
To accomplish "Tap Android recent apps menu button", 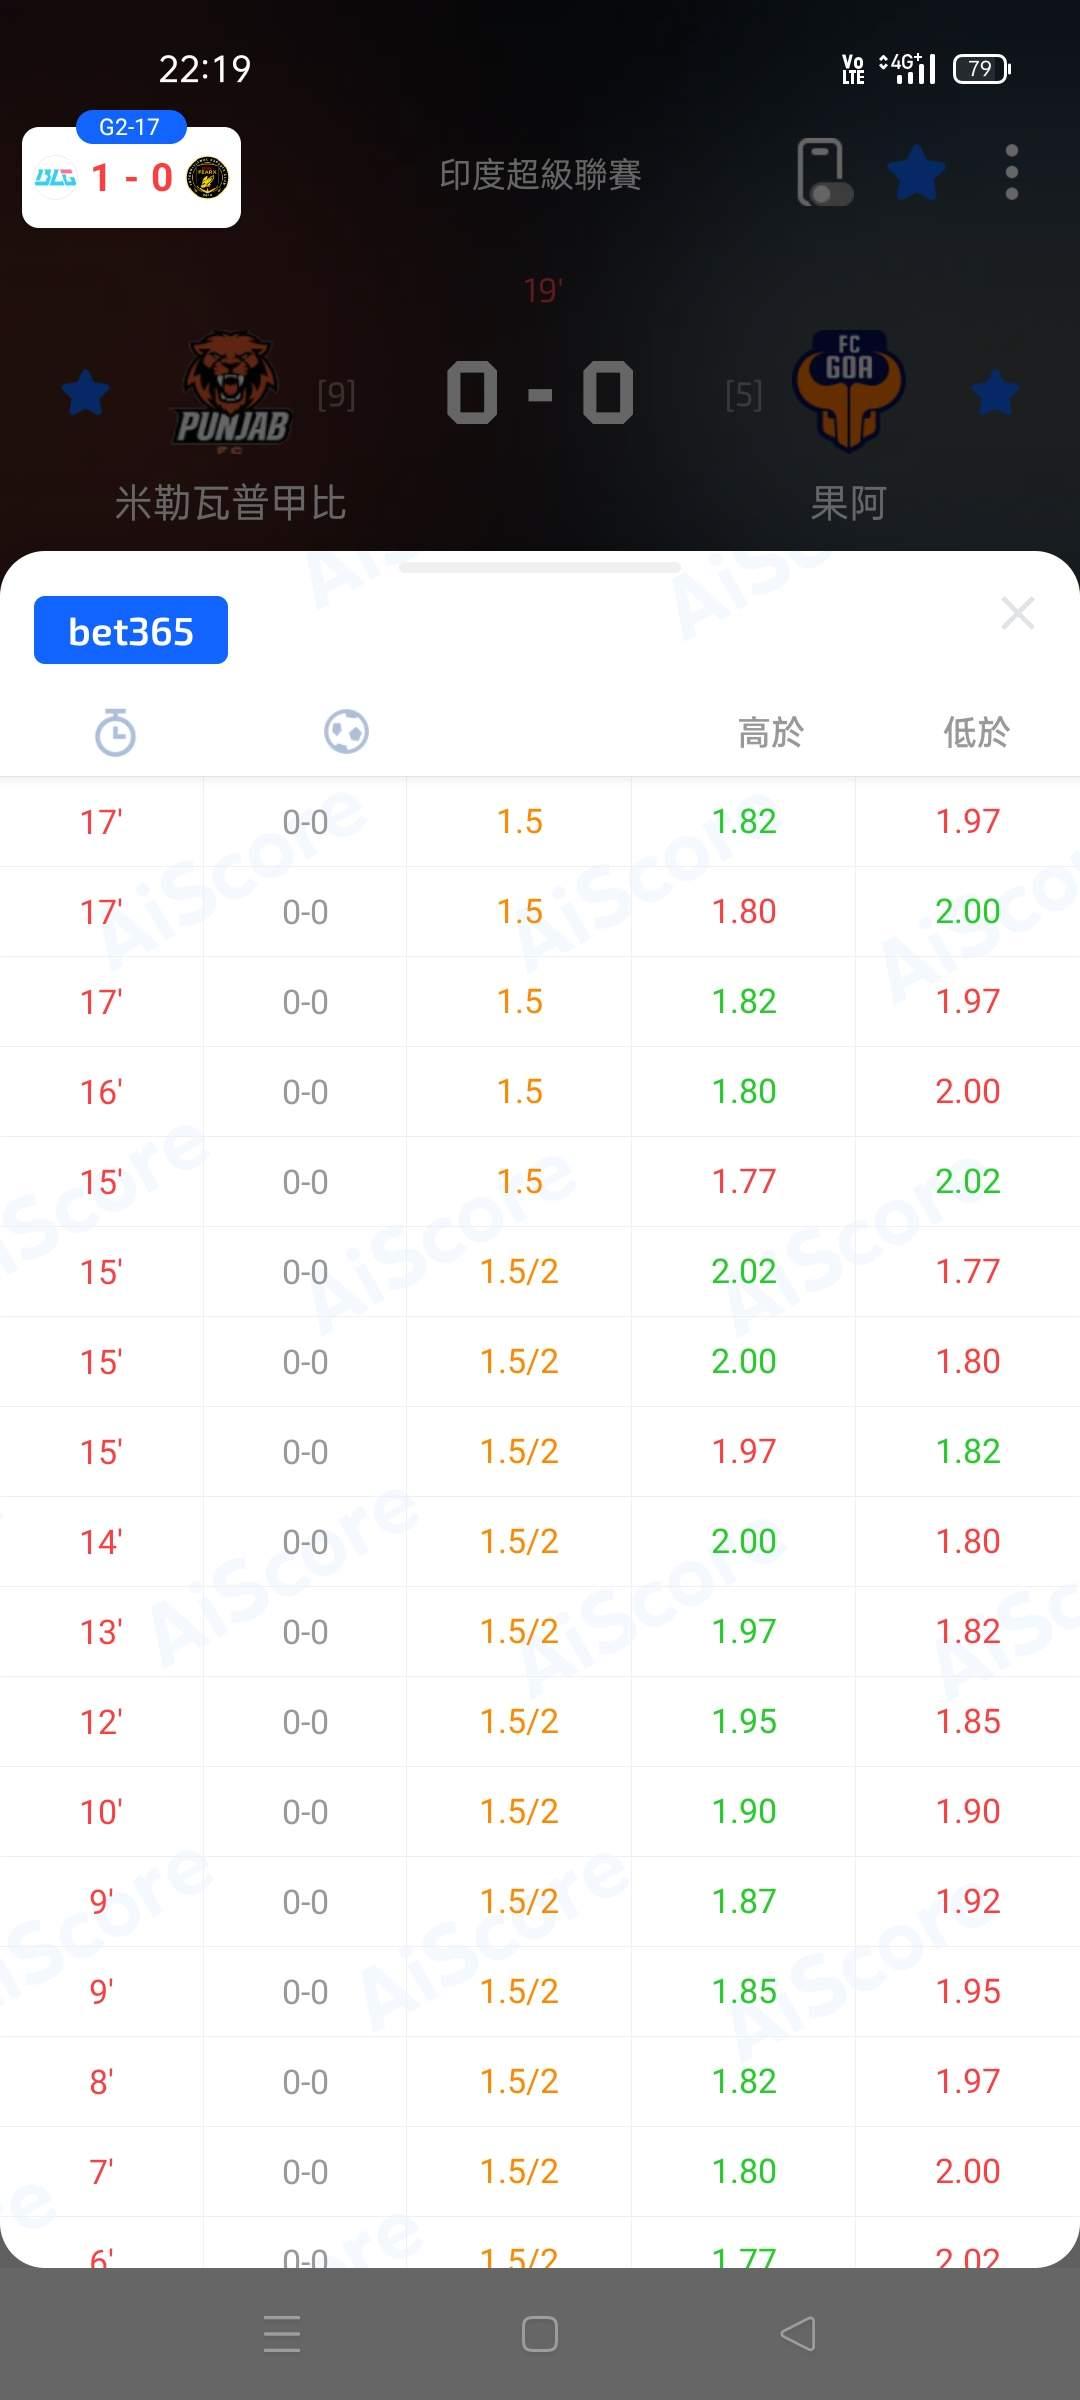I will (x=282, y=2334).
